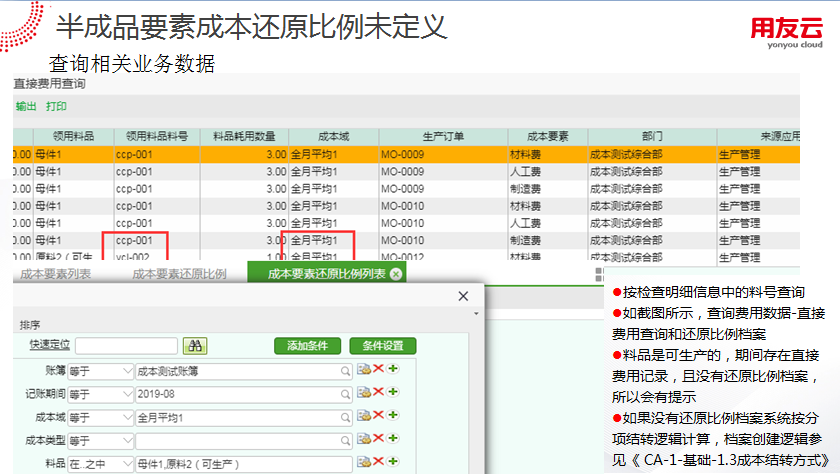Click the red X on 成本类型 row
The image size is (840, 474).
[x=379, y=440]
